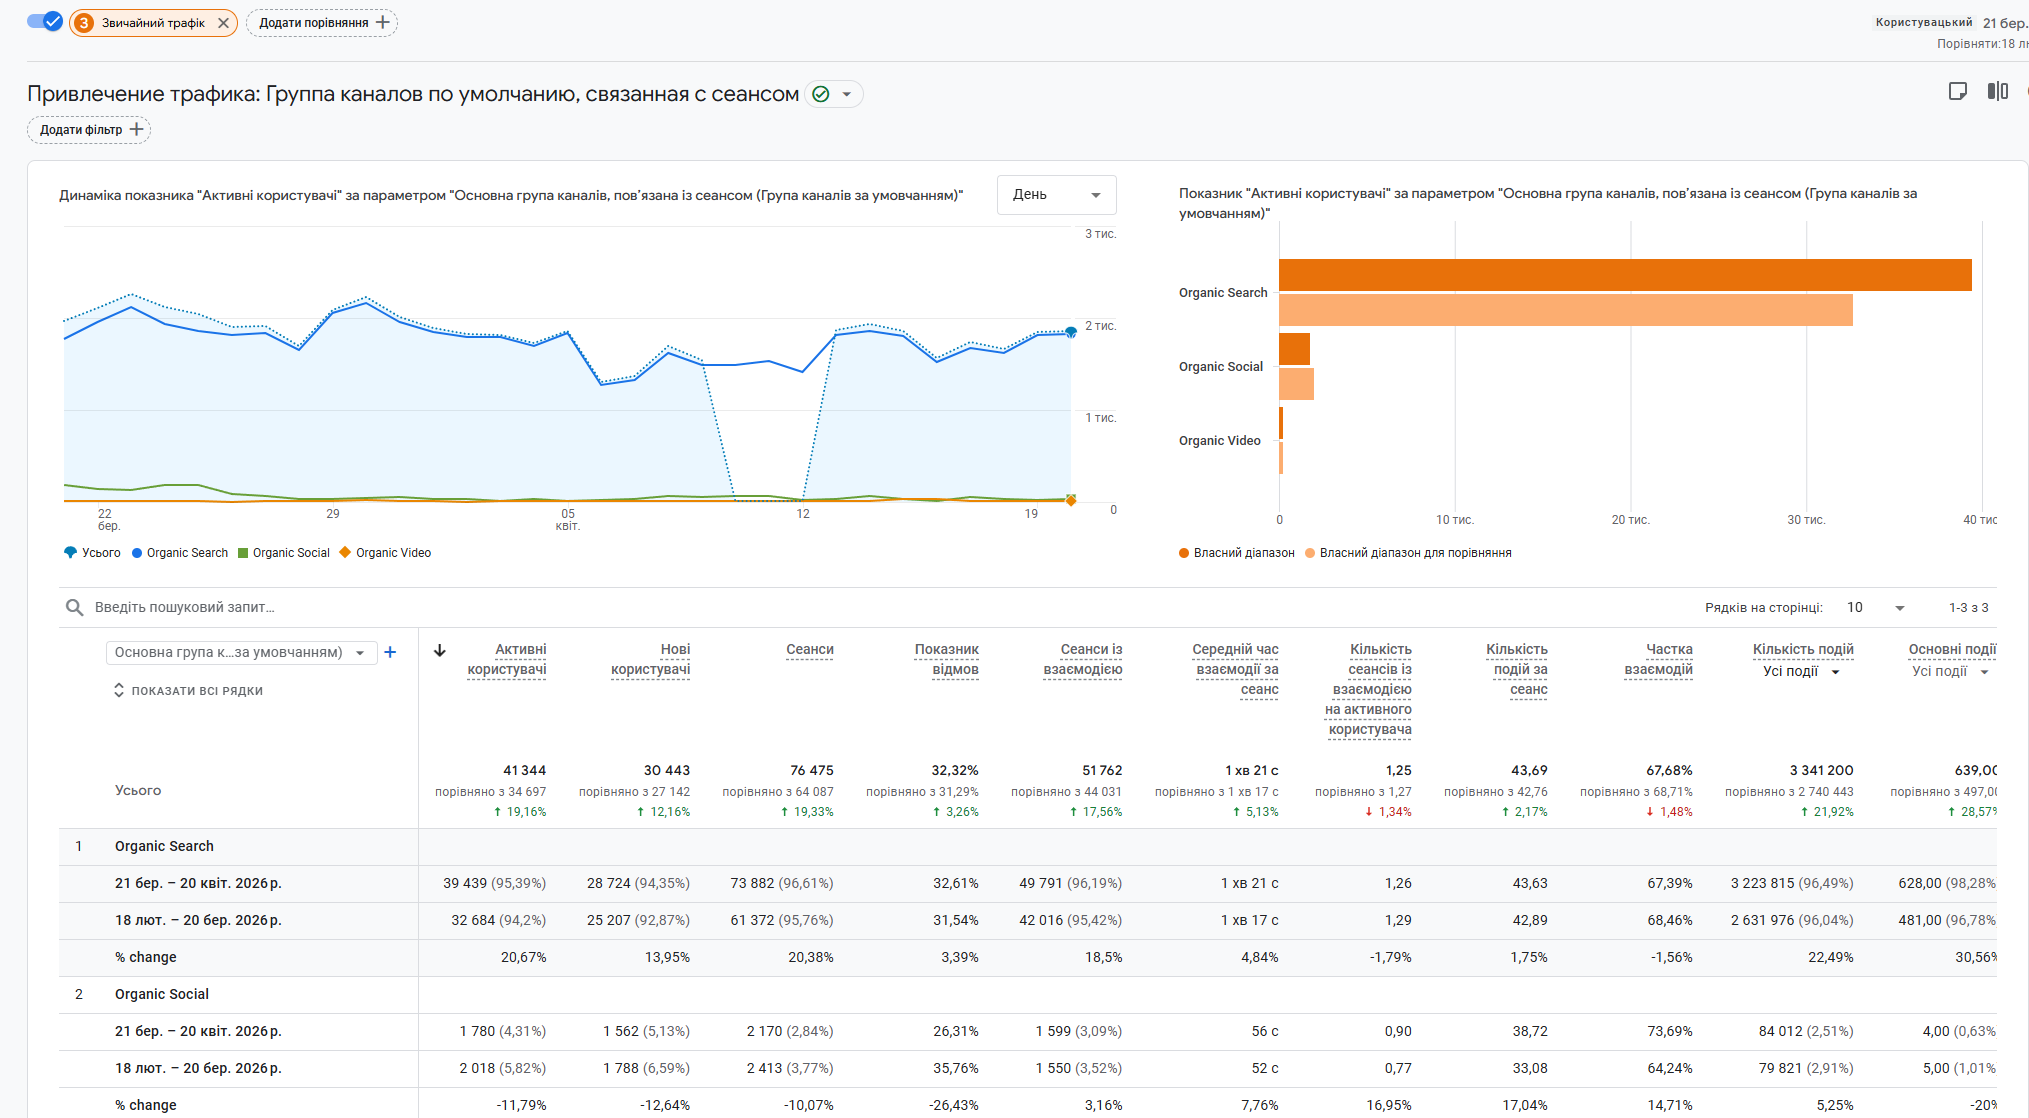This screenshot has width=2029, height=1118.
Task: Click the search magnifier icon in table
Action: (74, 607)
